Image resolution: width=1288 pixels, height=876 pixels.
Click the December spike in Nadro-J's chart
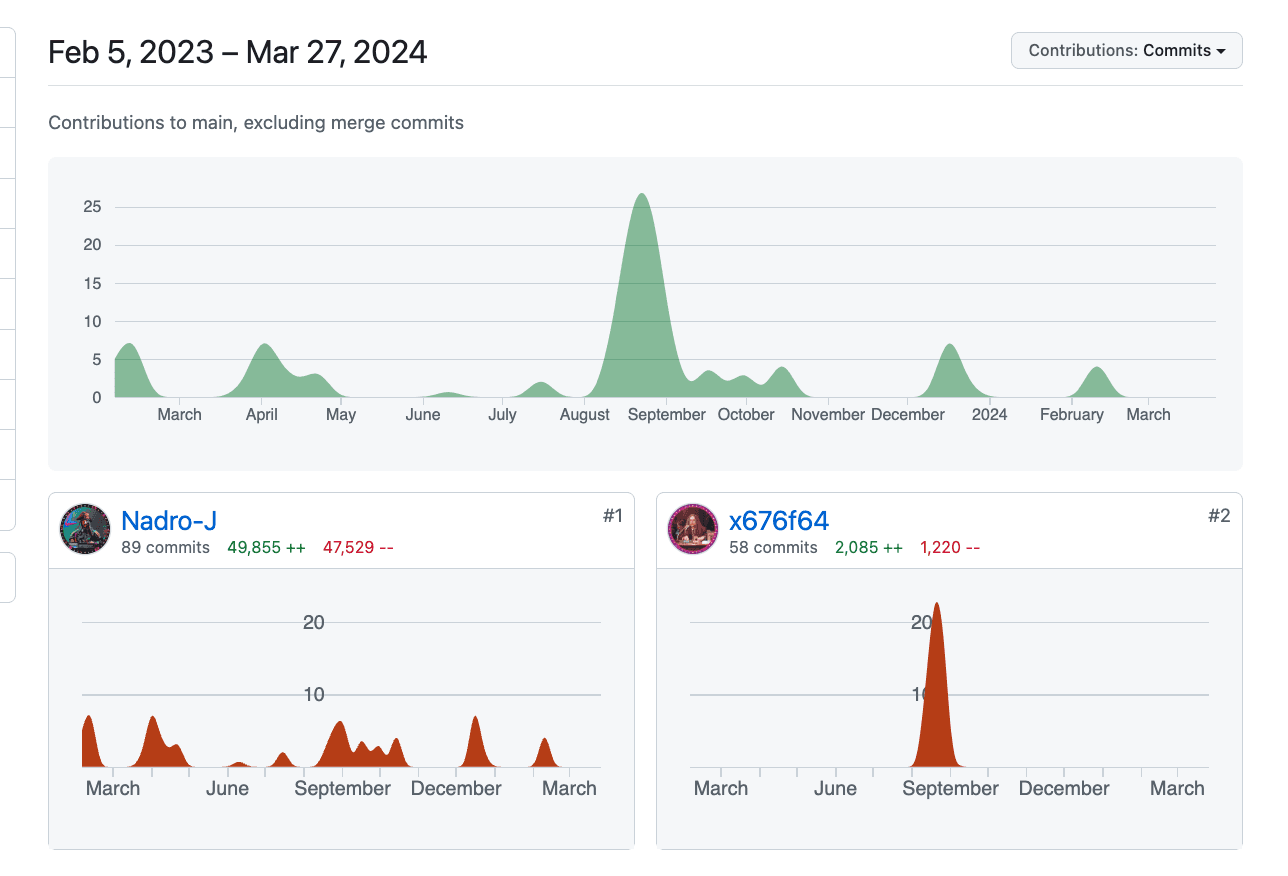(475, 745)
